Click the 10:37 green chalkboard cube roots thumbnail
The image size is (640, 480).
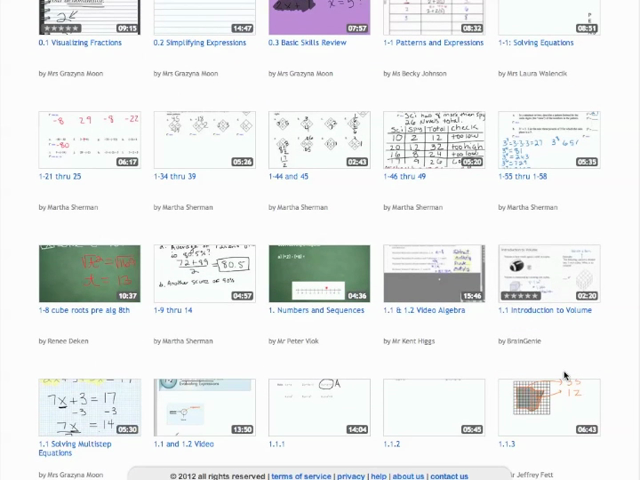(90, 274)
